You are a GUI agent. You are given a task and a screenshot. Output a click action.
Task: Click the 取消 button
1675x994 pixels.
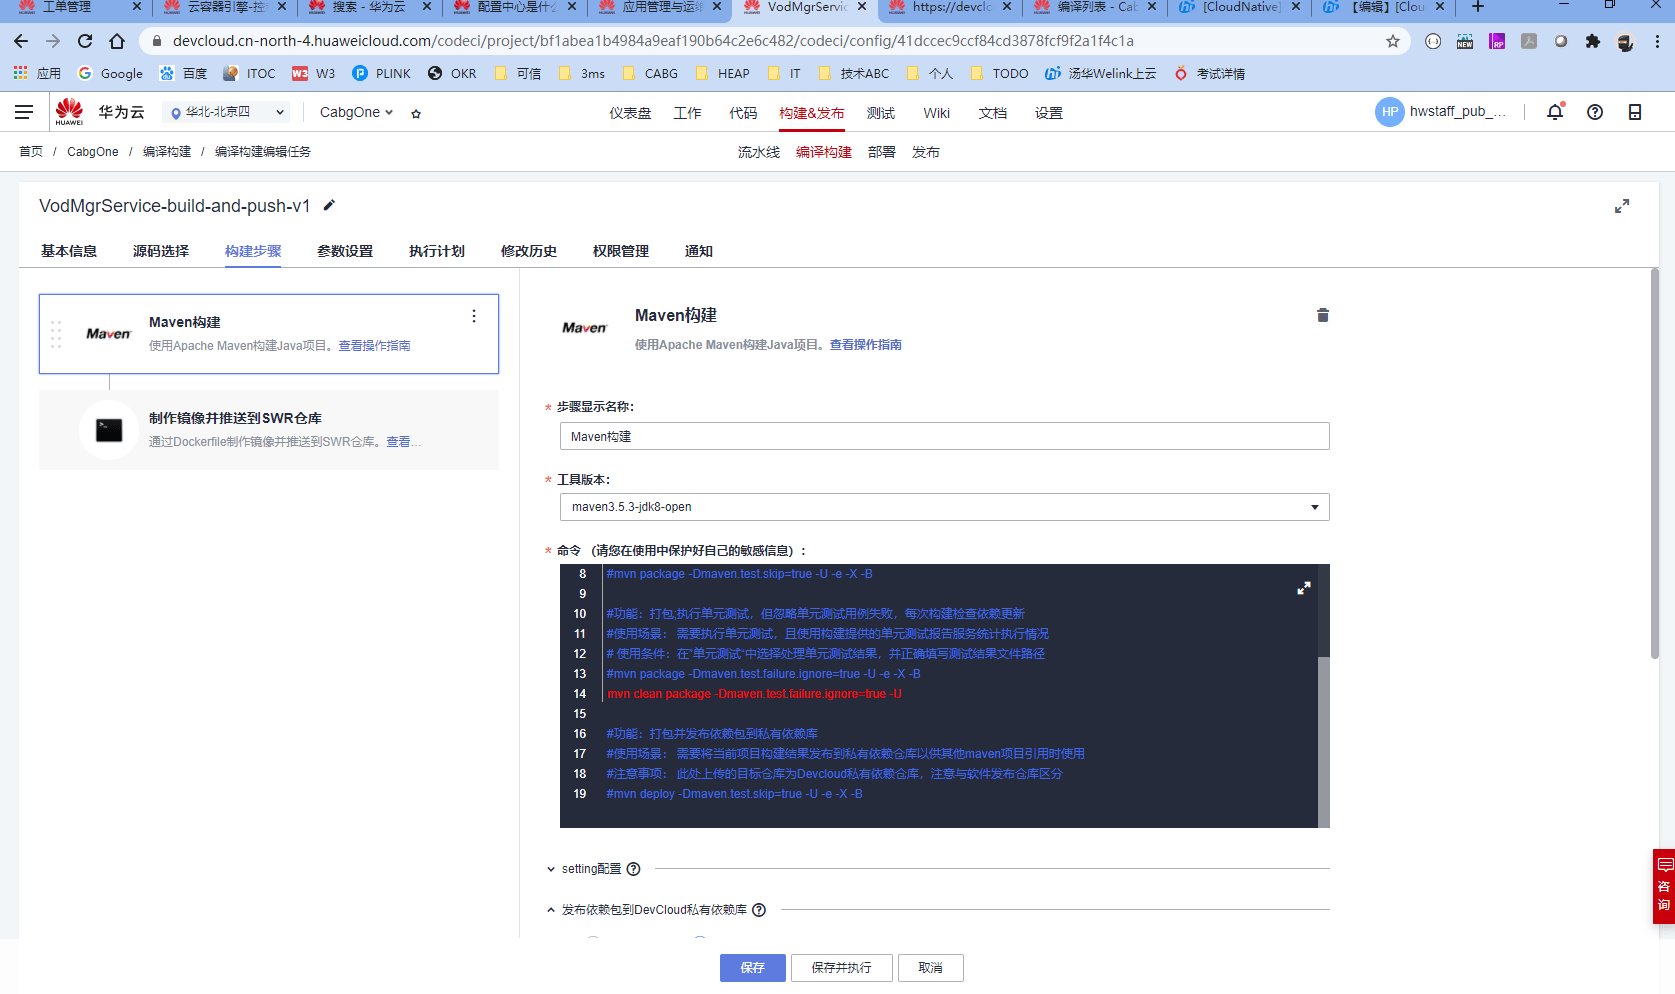(x=931, y=968)
